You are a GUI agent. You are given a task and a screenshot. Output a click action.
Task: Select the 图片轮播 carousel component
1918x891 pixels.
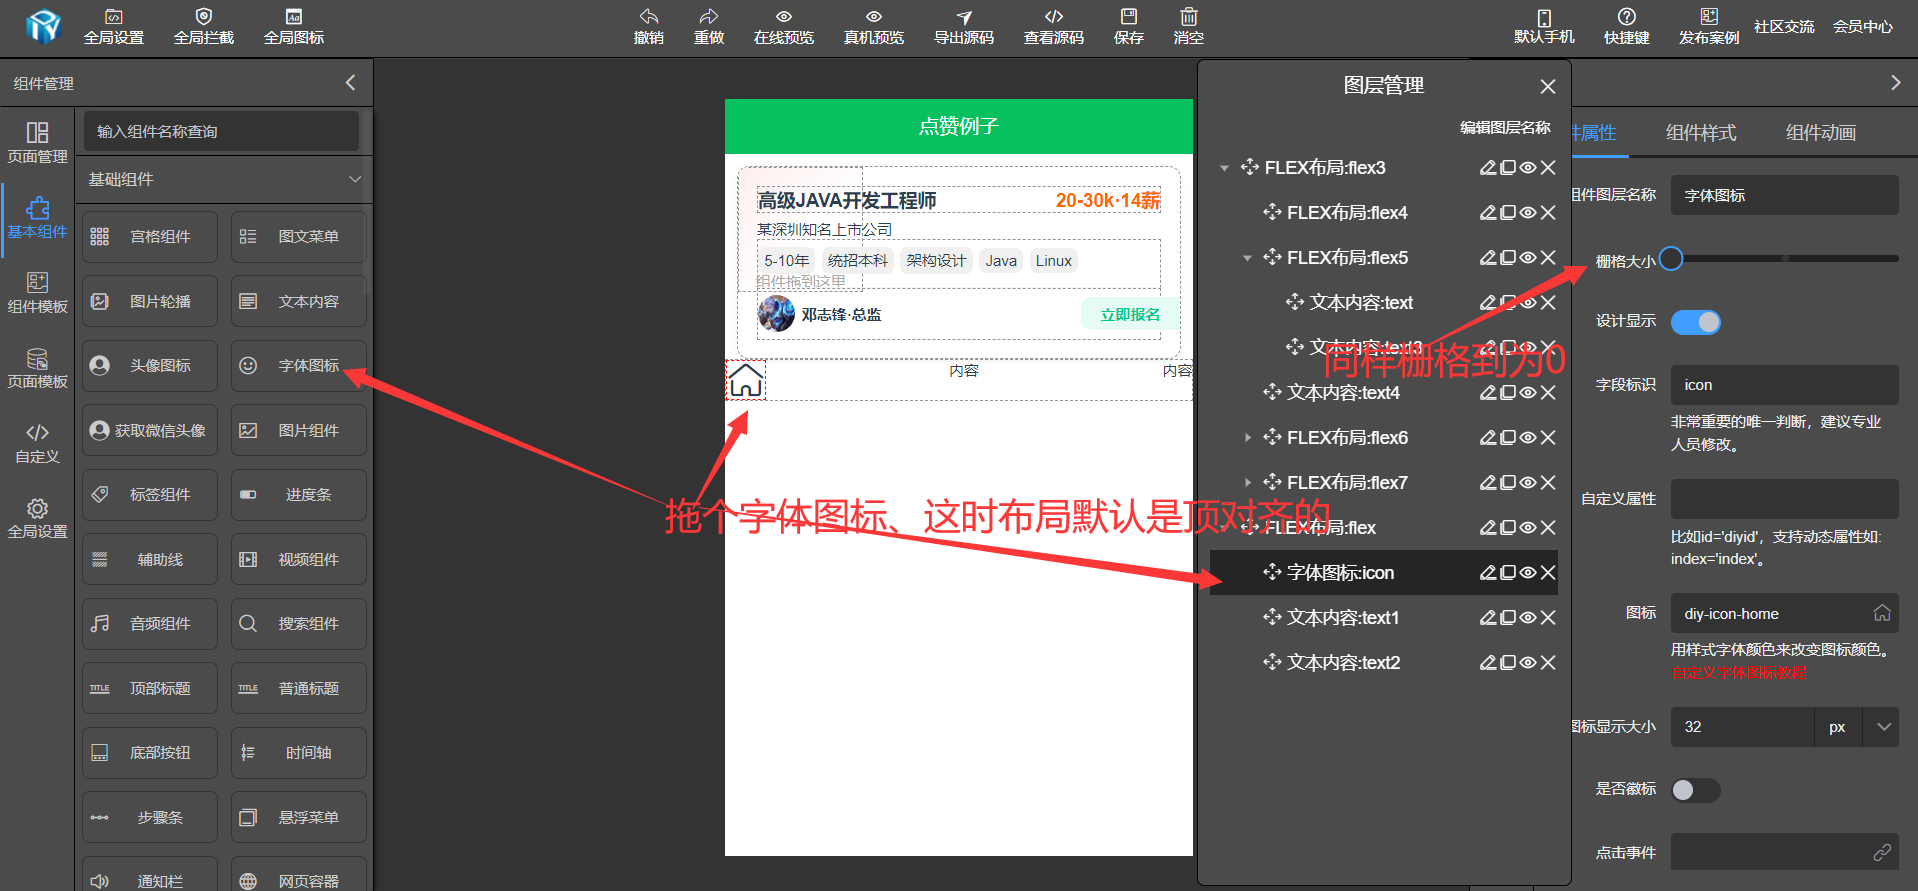point(150,301)
